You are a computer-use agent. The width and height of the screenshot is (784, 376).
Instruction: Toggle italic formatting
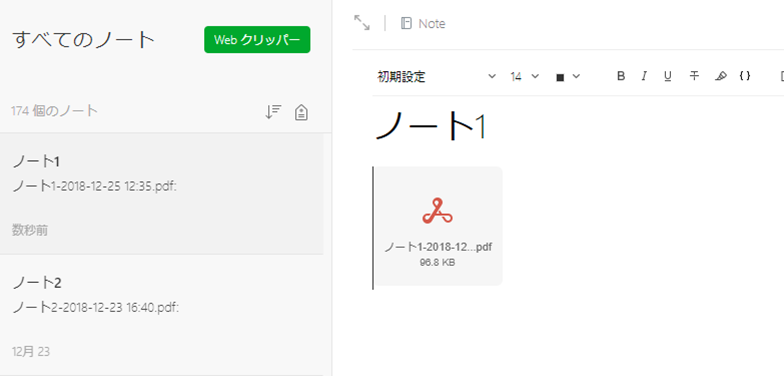644,76
